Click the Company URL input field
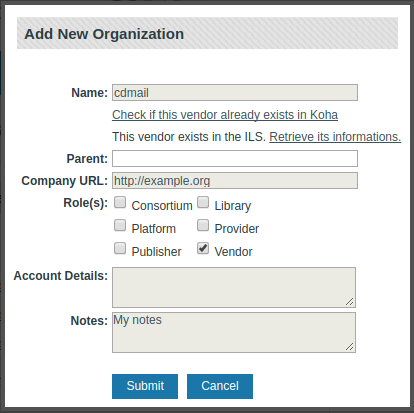Screen dimensions: 414x413 tap(235, 181)
